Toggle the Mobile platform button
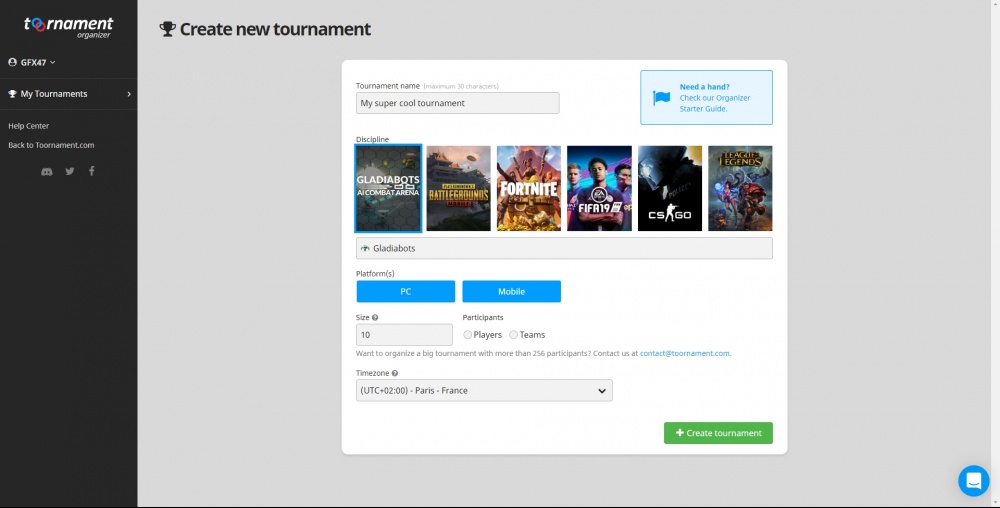The height and width of the screenshot is (508, 1000). (511, 291)
